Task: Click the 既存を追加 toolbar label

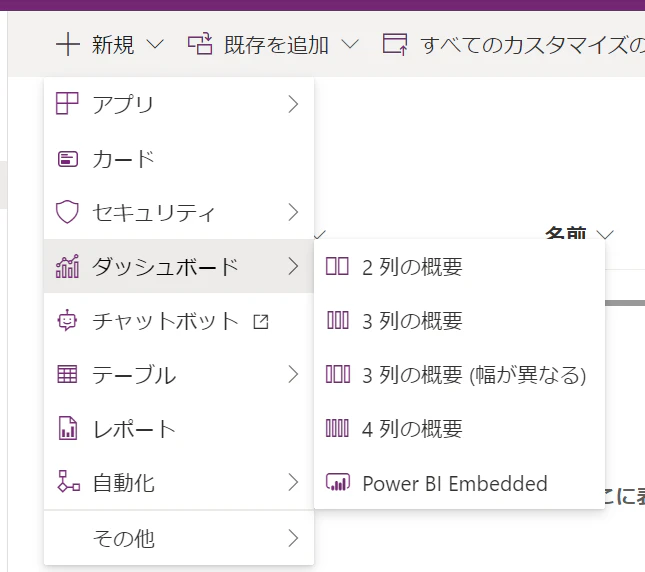Action: tap(276, 44)
